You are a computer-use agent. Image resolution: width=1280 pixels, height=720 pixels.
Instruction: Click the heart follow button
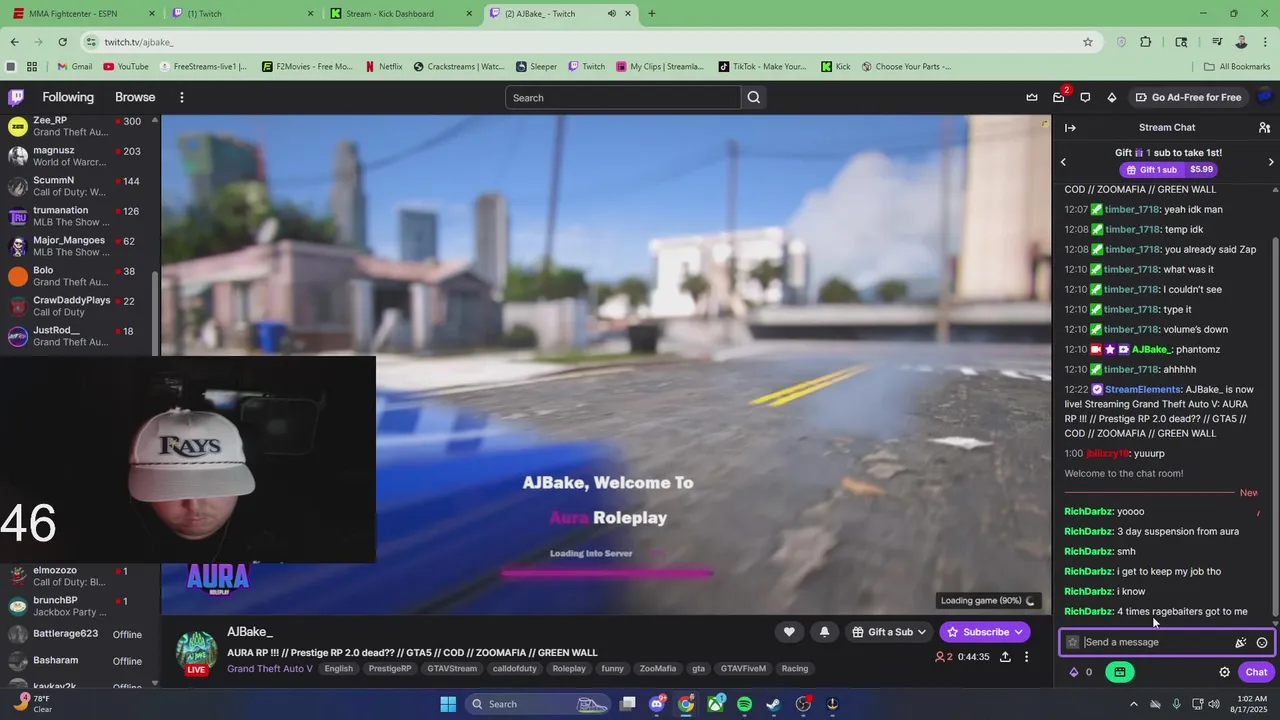[x=789, y=632]
